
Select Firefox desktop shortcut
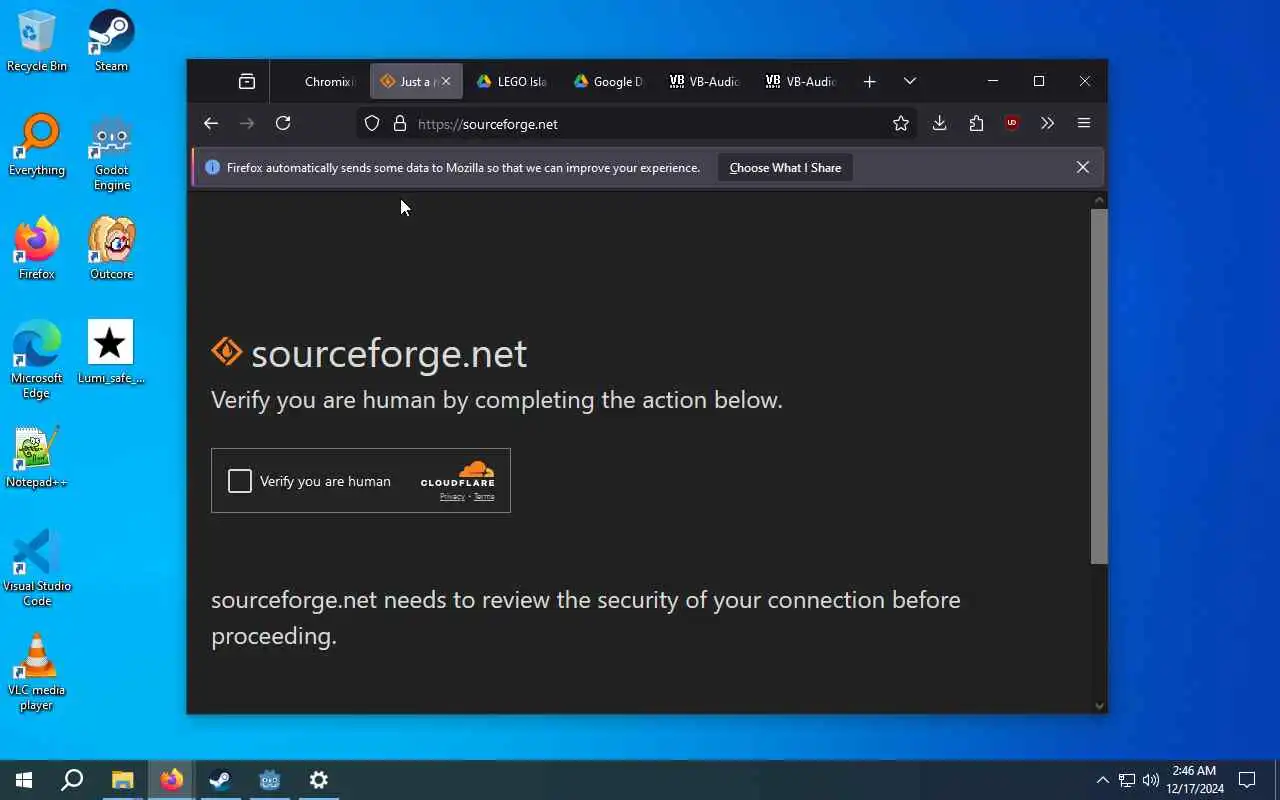coord(37,249)
